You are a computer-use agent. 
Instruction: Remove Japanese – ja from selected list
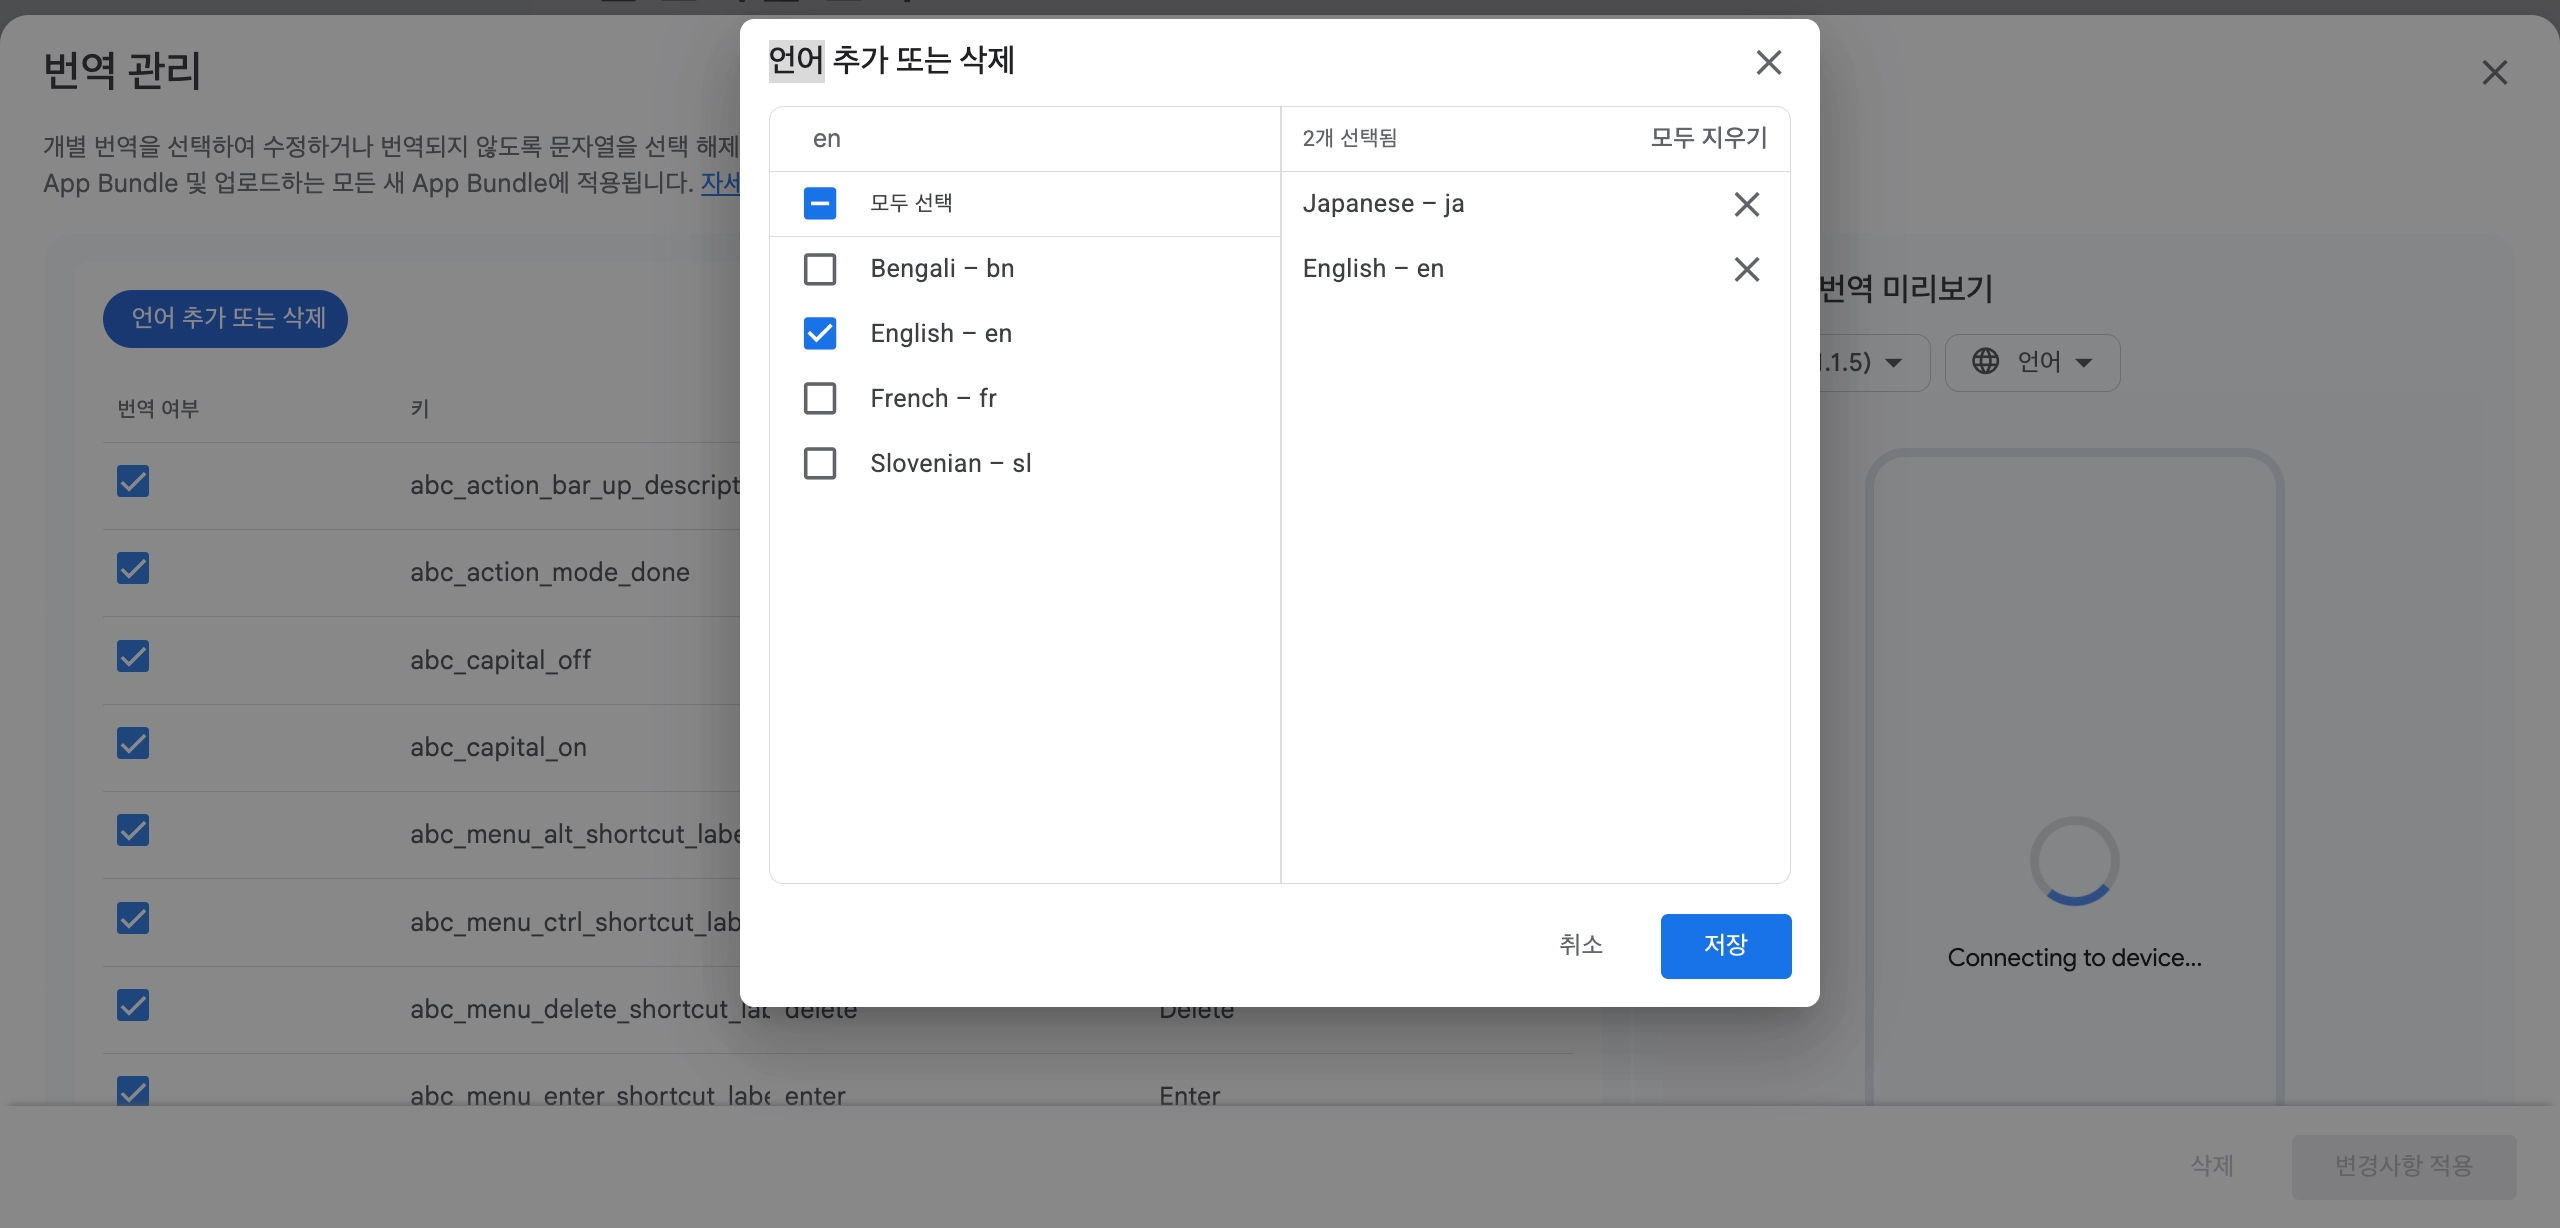click(x=1746, y=204)
